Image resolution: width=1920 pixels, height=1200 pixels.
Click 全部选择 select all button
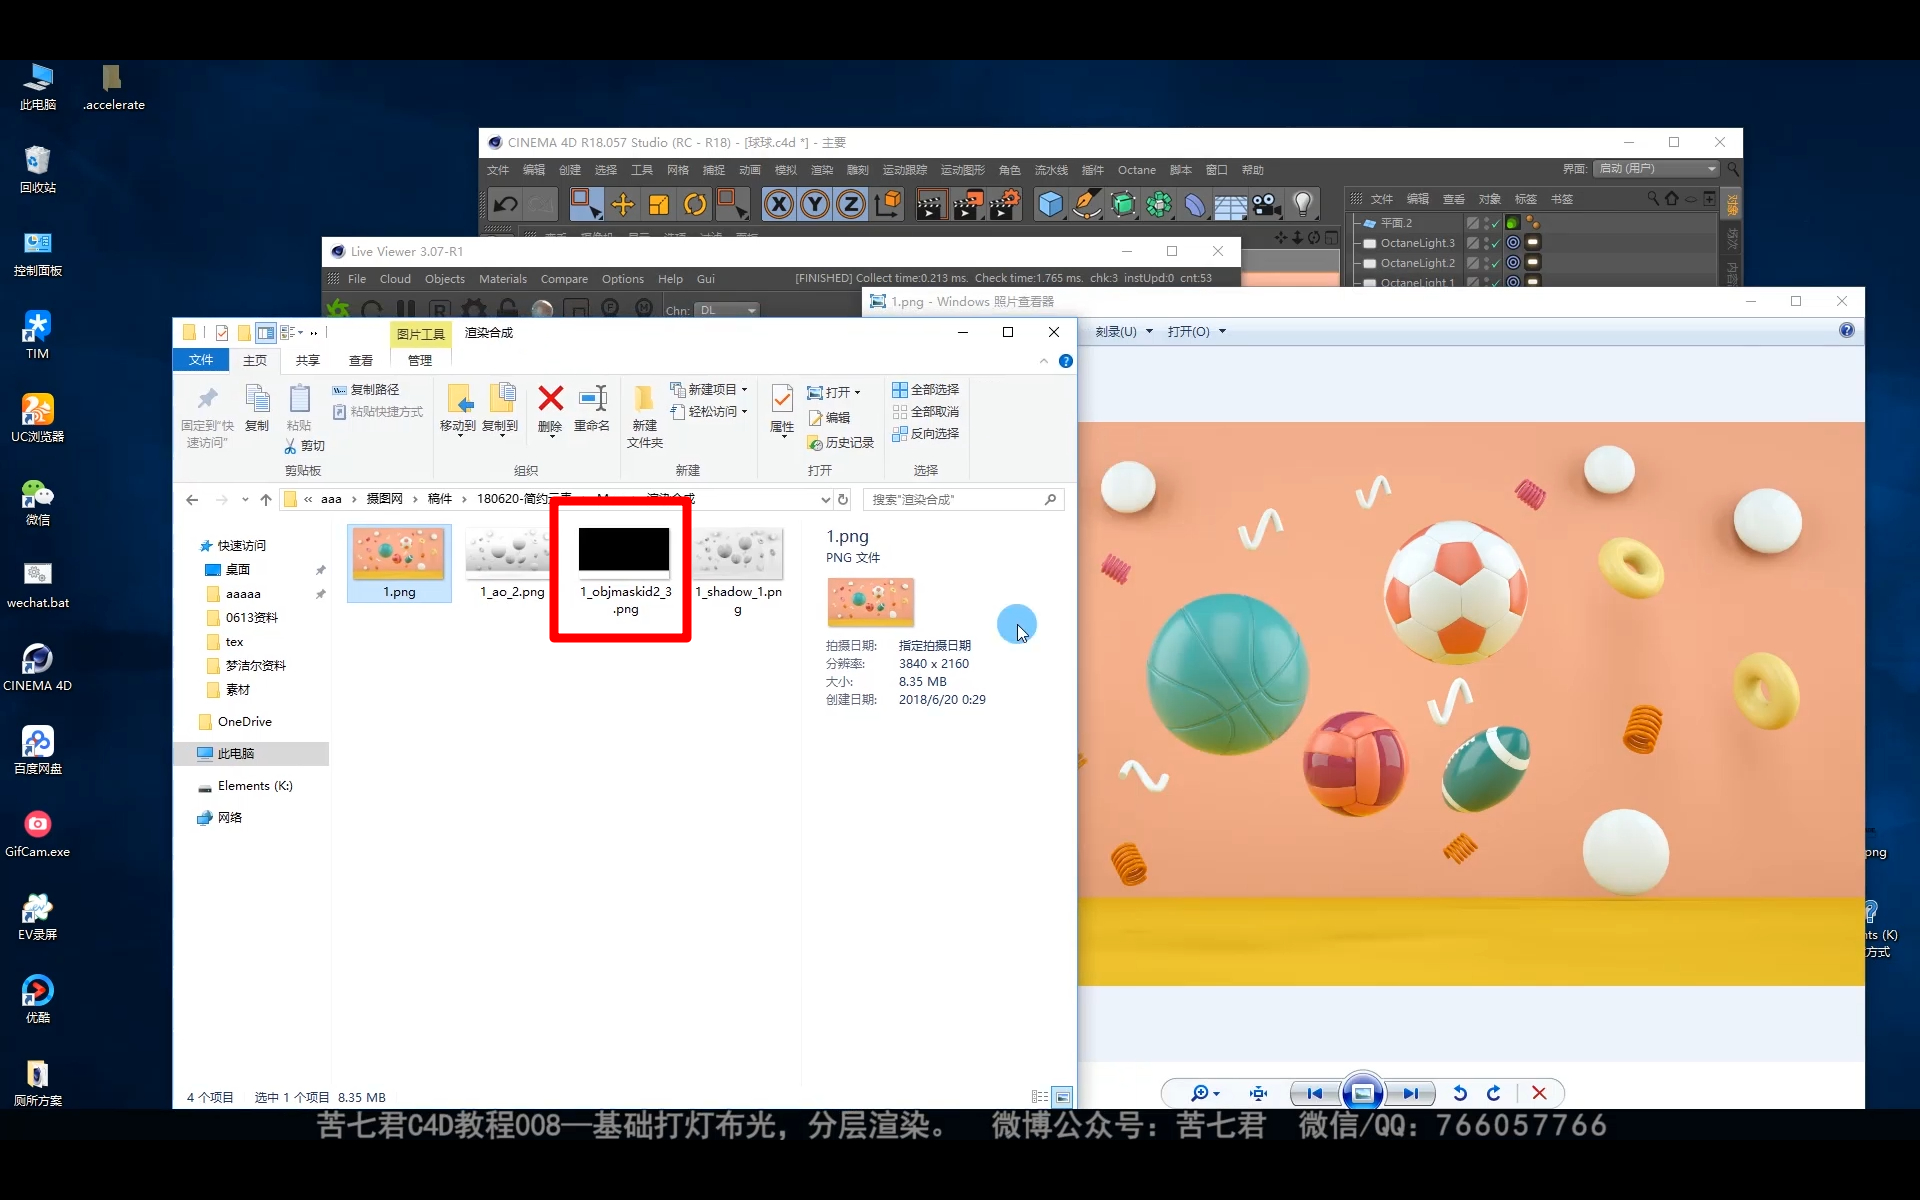coord(926,389)
